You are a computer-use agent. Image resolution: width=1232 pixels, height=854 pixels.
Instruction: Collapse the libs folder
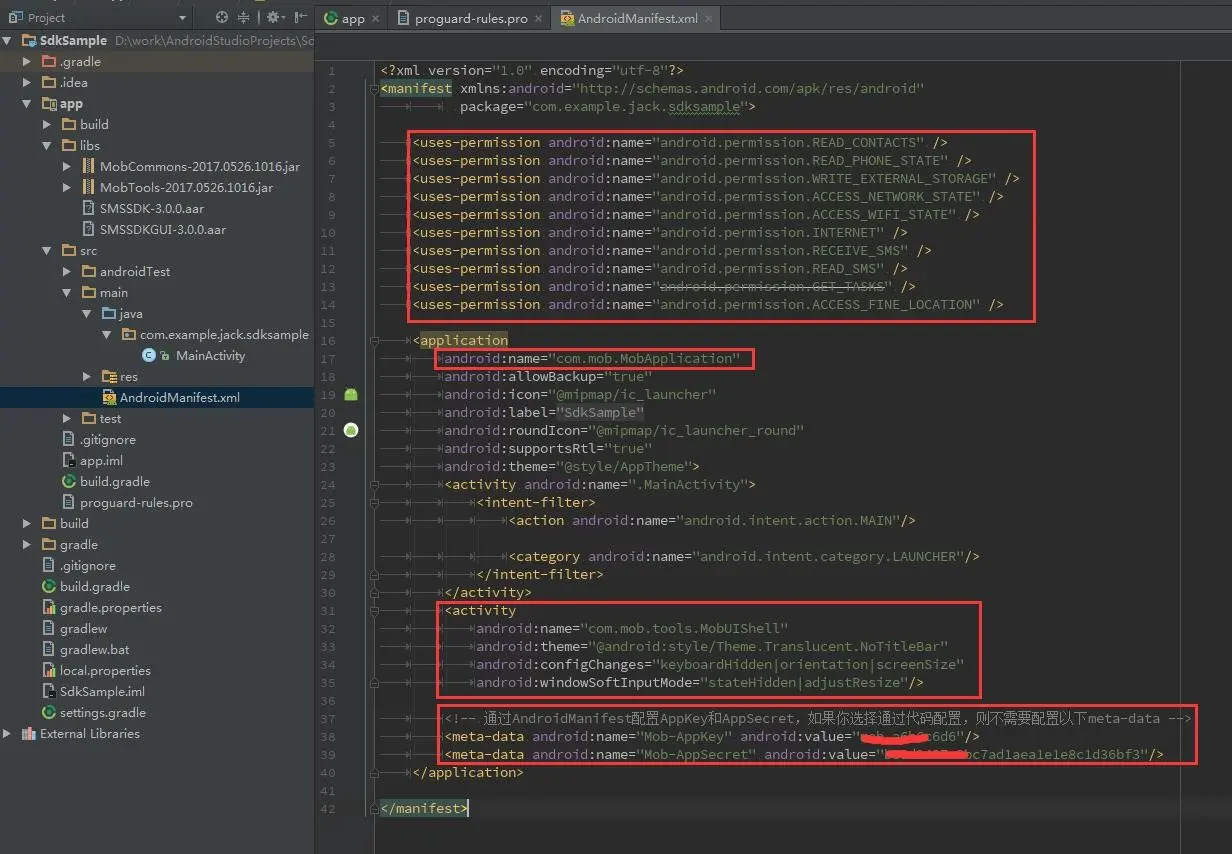click(47, 145)
